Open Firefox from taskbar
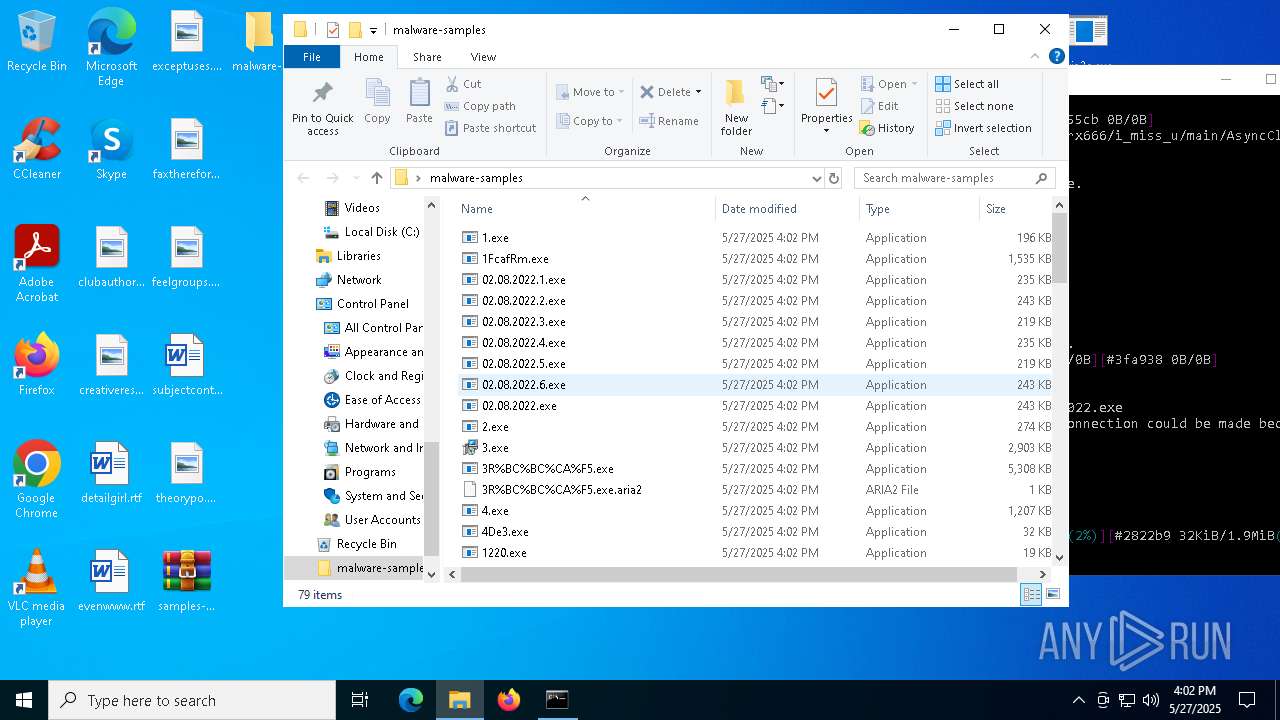This screenshot has height=720, width=1280. (509, 700)
